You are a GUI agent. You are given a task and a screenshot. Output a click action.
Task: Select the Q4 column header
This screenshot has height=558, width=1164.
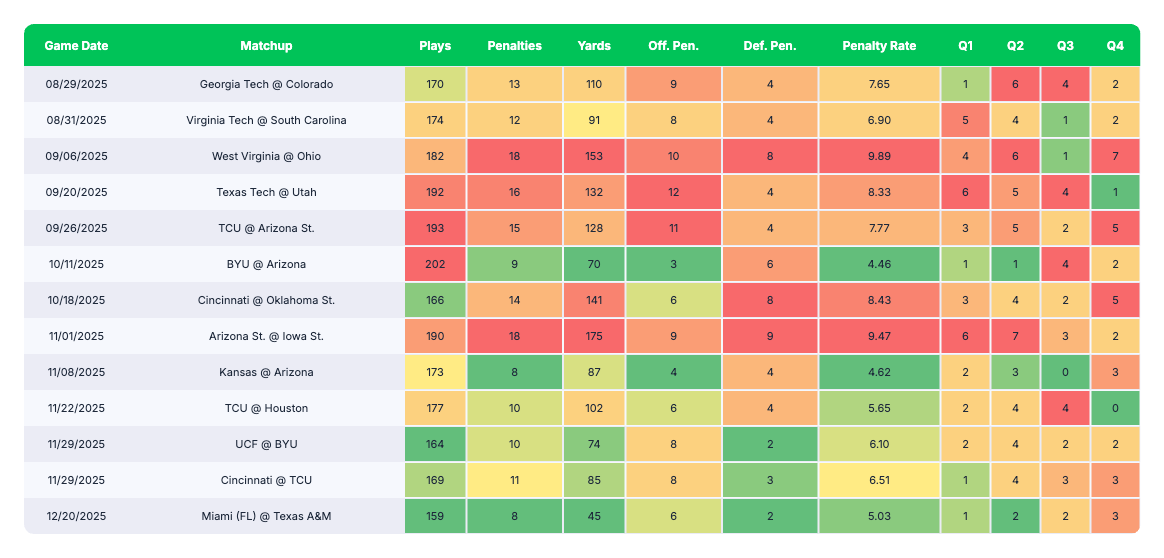pyautogui.click(x=1115, y=46)
